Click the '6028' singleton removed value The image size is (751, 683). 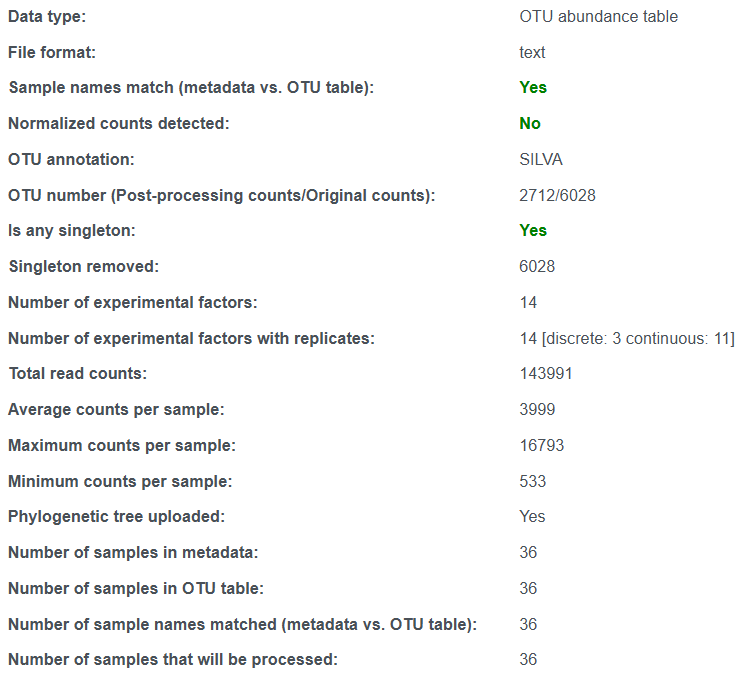[x=537, y=266]
